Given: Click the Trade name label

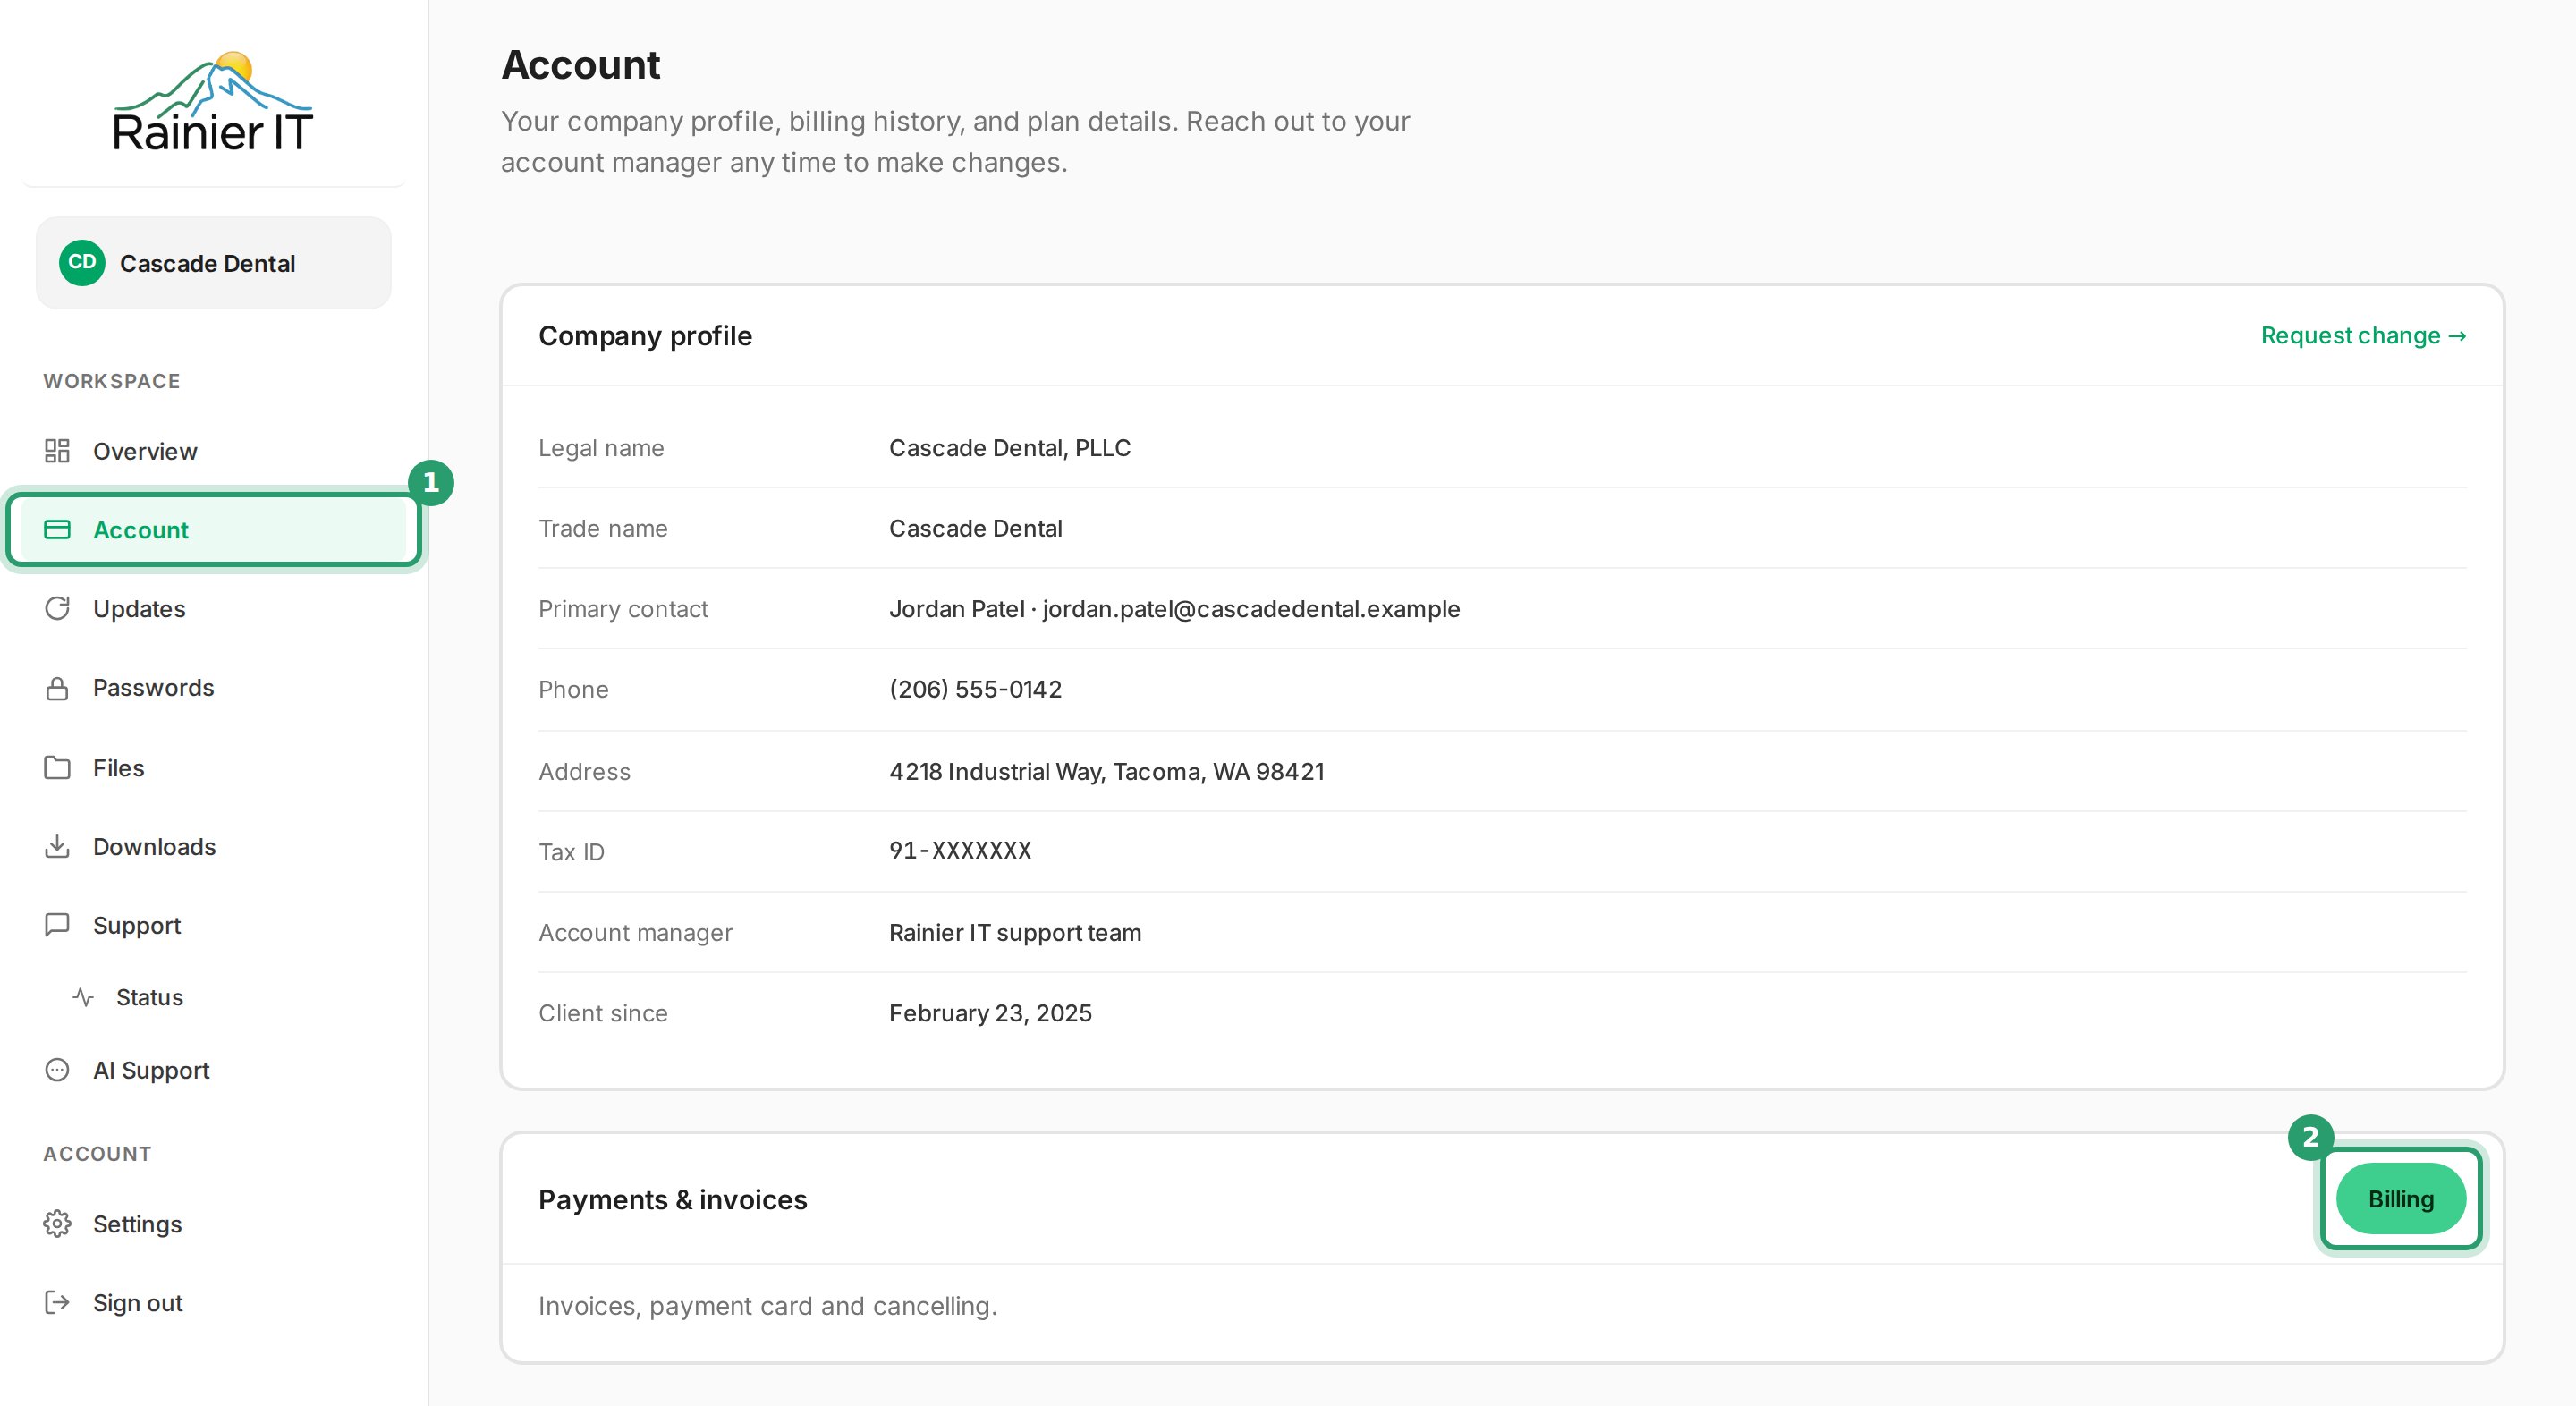Looking at the screenshot, I should (603, 528).
